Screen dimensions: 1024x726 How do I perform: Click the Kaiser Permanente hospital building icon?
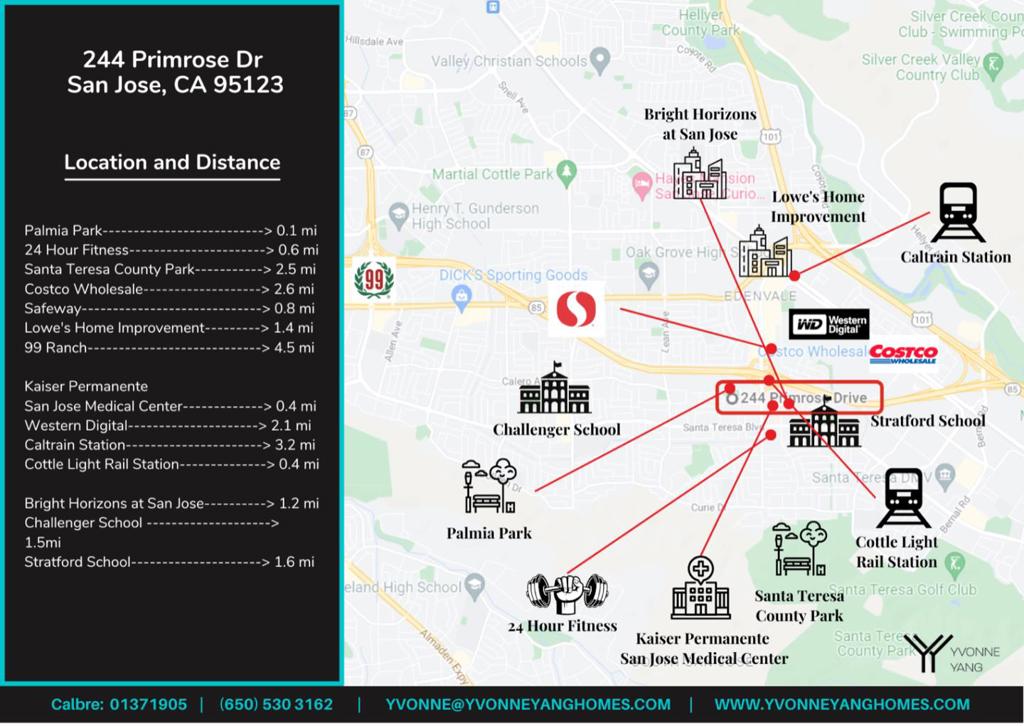tap(700, 588)
